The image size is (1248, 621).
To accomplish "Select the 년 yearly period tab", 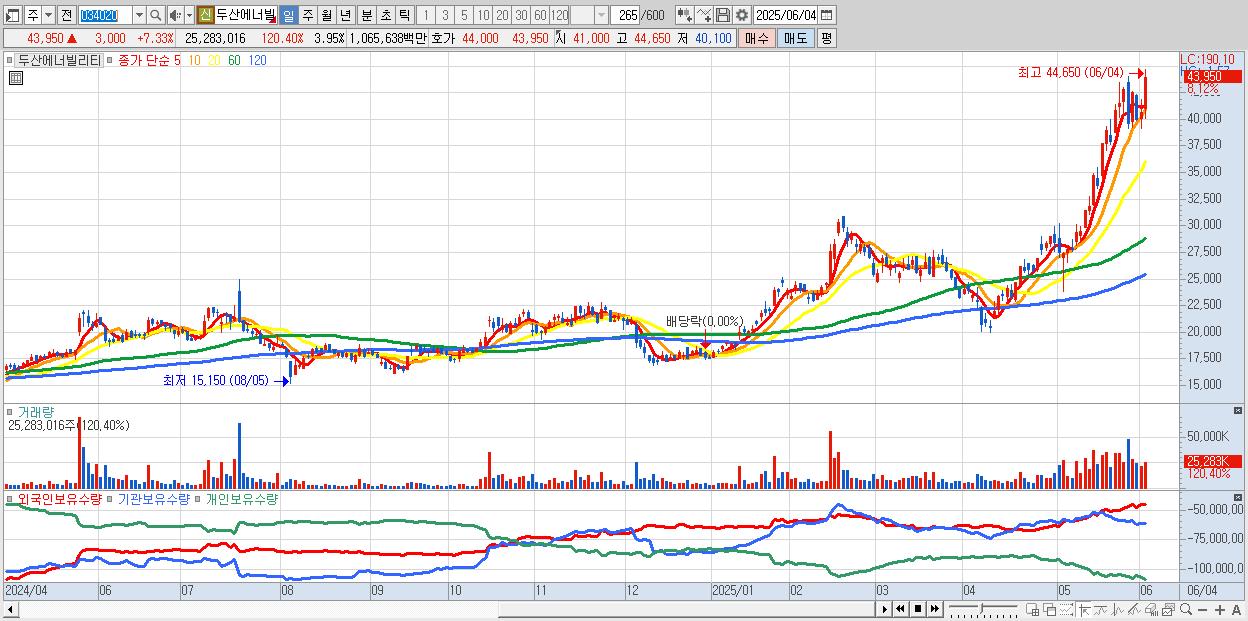I will pos(345,15).
